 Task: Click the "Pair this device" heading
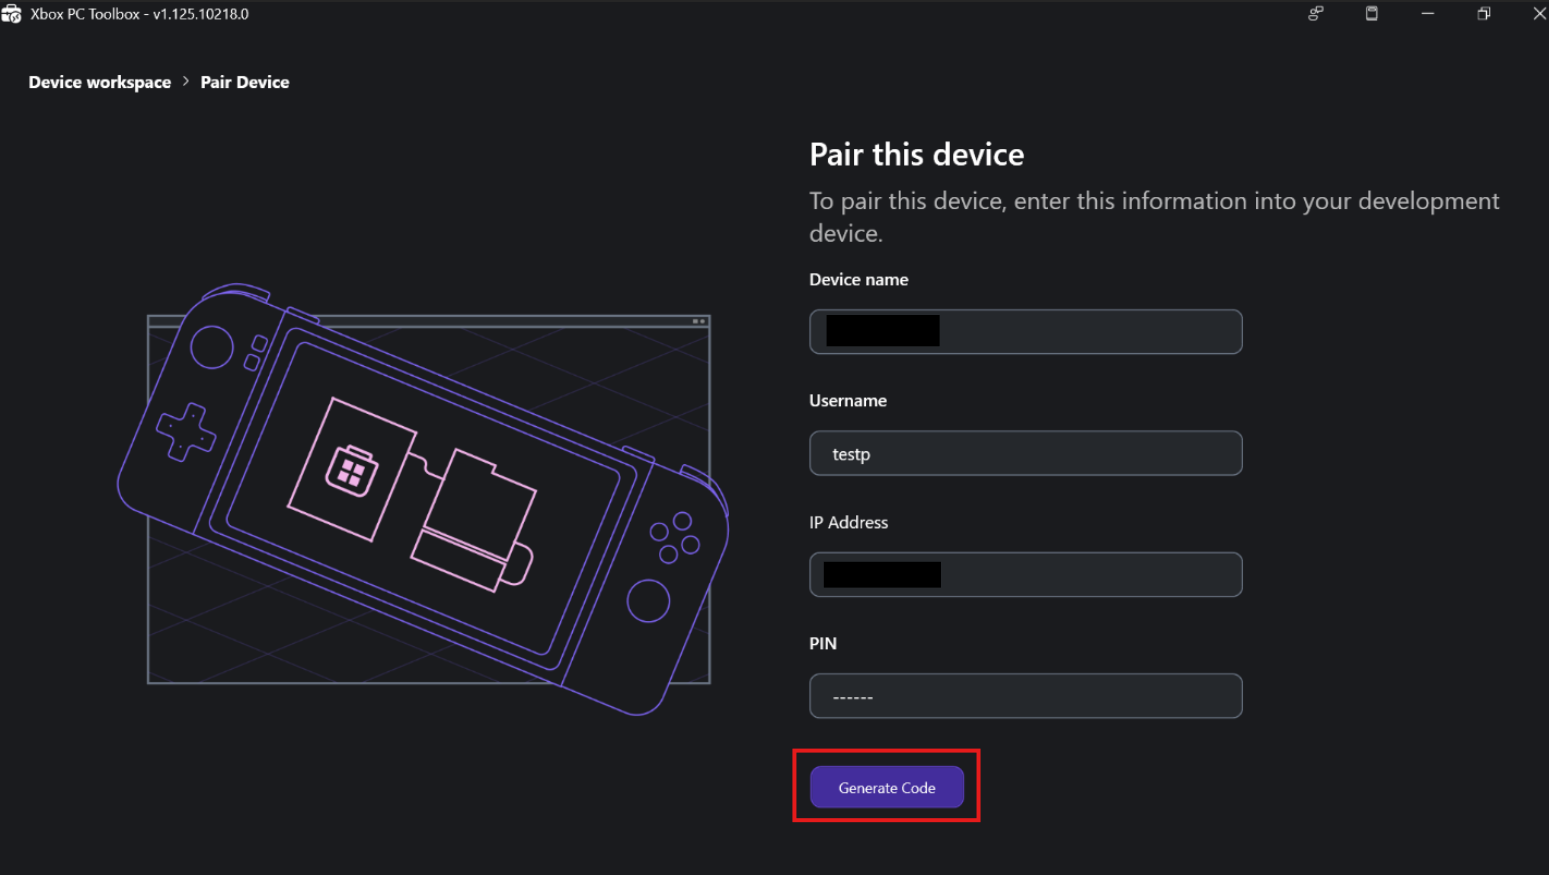click(x=917, y=155)
